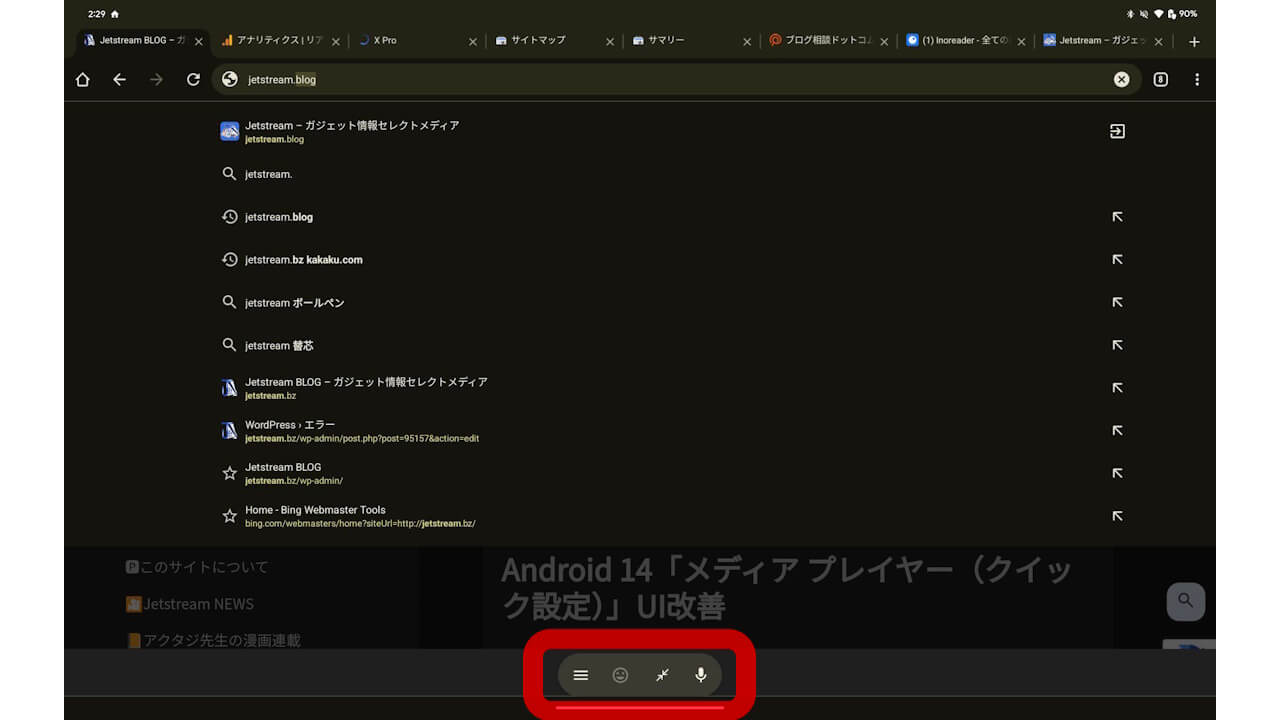The image size is (1280, 720).
Task: Close the アナリティクス tab
Action: coord(336,42)
